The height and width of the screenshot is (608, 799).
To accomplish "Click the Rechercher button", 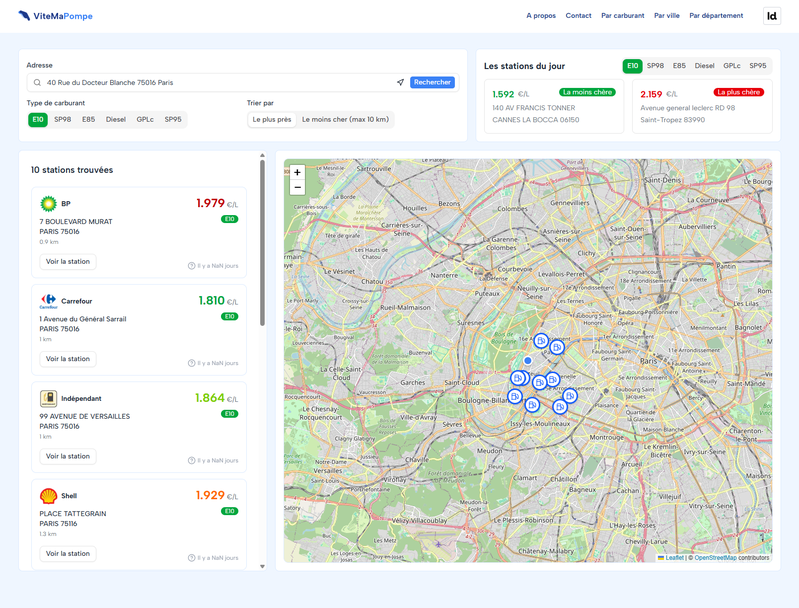I will 432,83.
